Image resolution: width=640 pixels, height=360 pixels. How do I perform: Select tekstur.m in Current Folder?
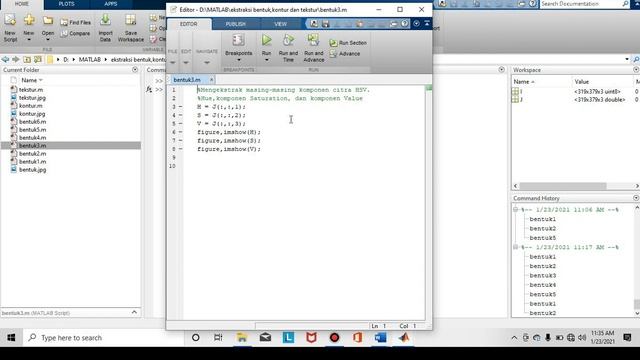pos(31,90)
